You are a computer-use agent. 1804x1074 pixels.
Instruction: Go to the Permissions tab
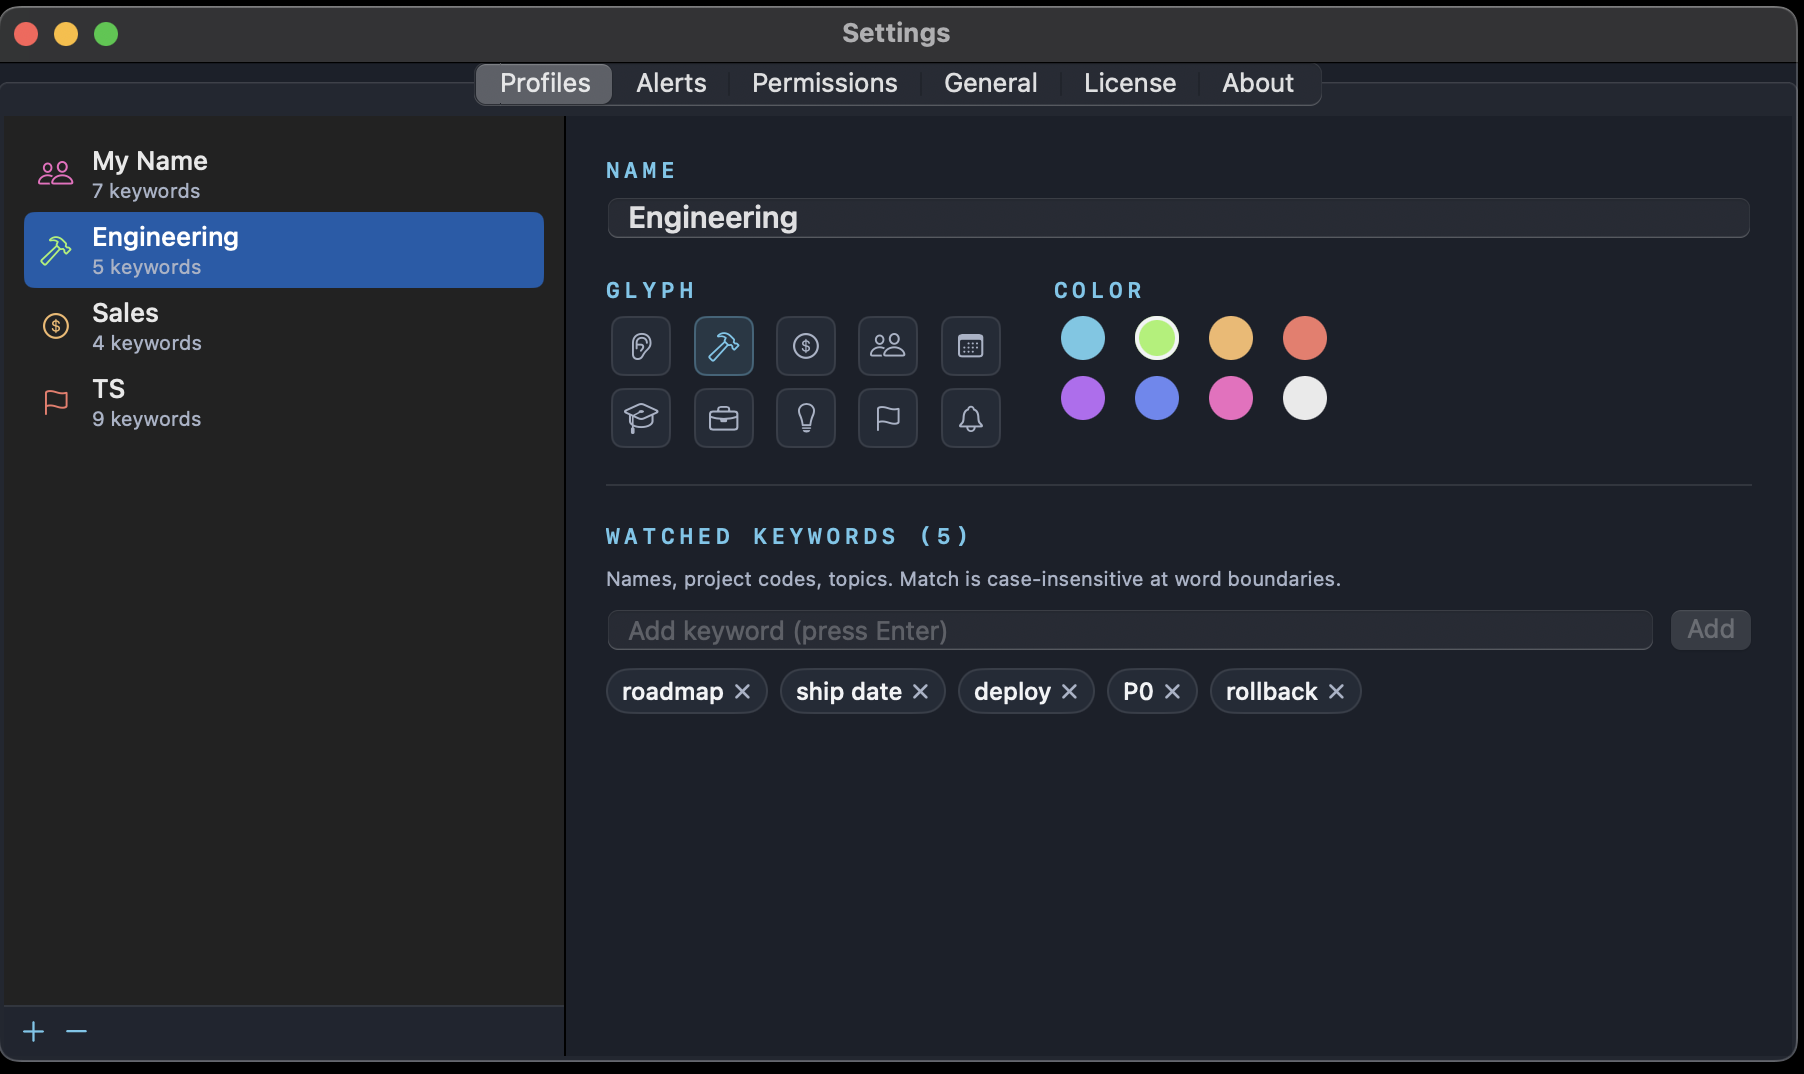pyautogui.click(x=825, y=83)
